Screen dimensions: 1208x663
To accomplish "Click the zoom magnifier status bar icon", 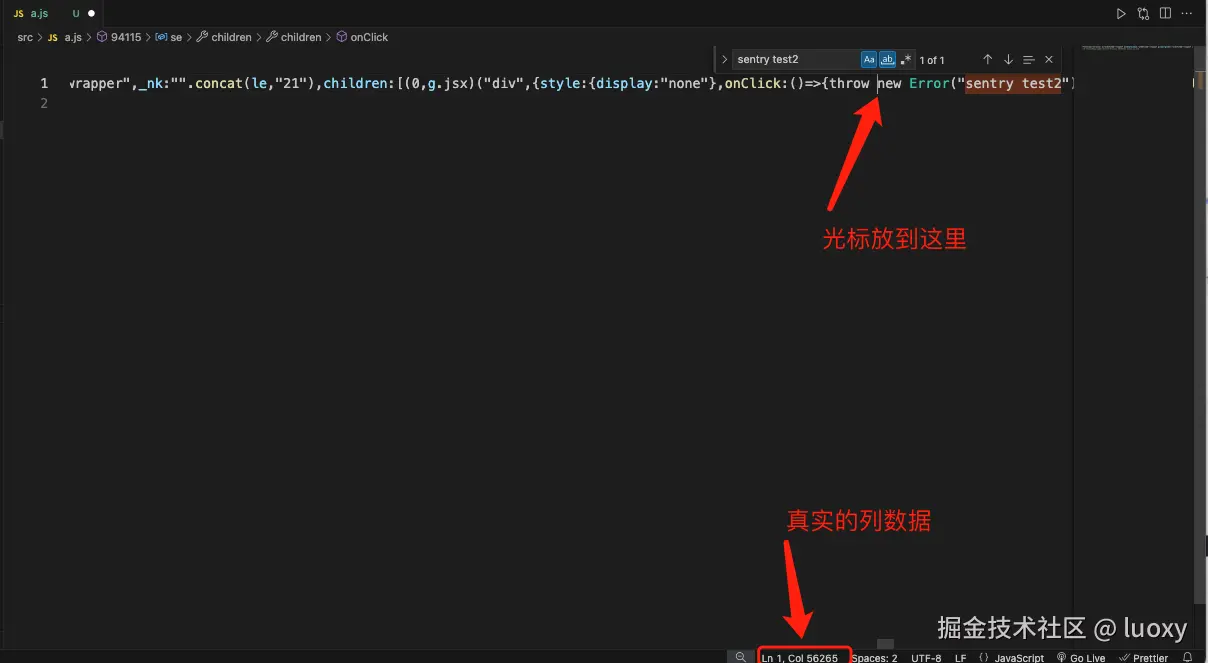I will [x=740, y=657].
